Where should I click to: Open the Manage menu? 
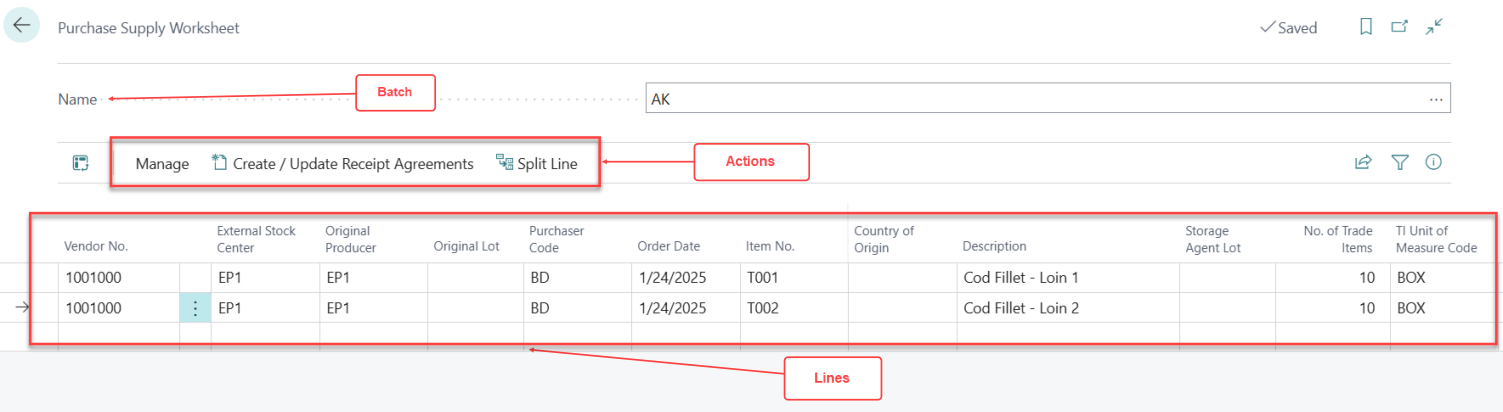click(162, 164)
